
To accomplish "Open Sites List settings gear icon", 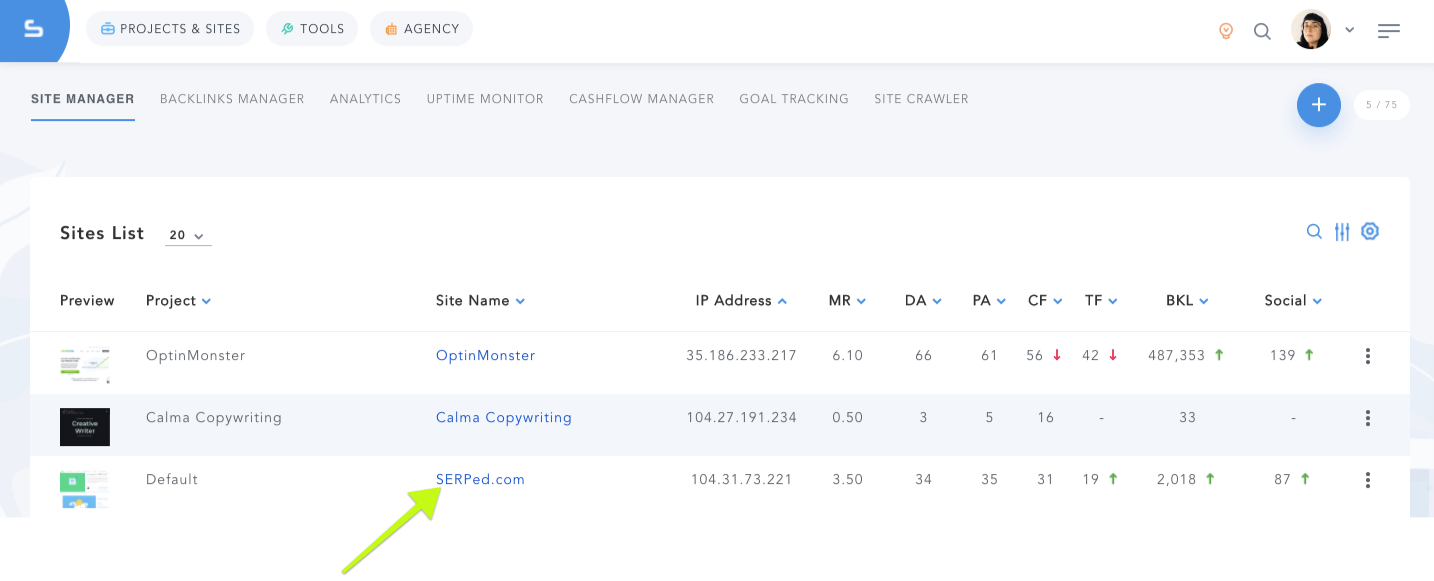I will pos(1370,232).
